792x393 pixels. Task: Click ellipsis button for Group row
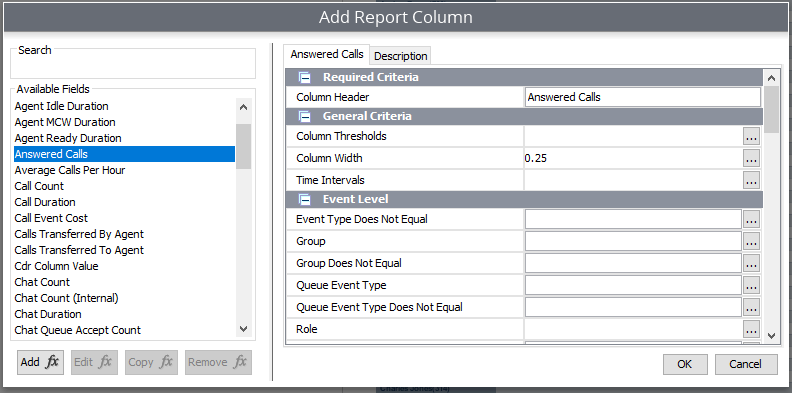click(x=752, y=241)
